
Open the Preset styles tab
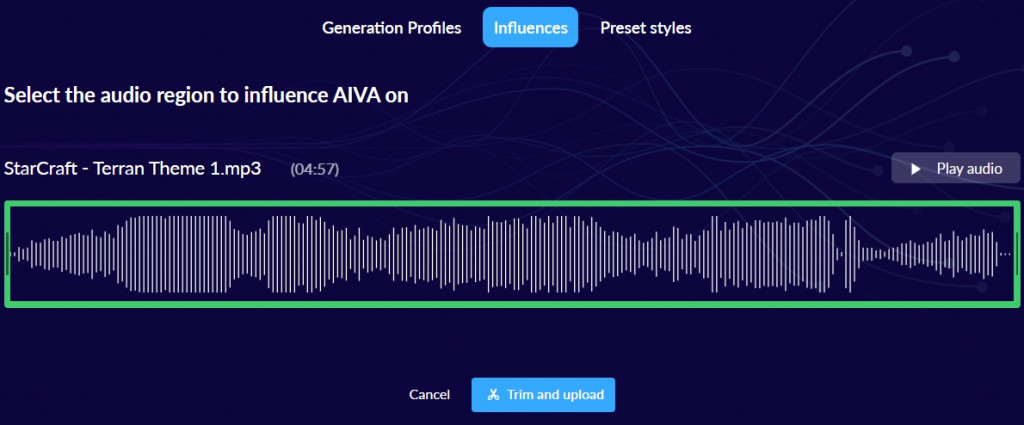[645, 28]
